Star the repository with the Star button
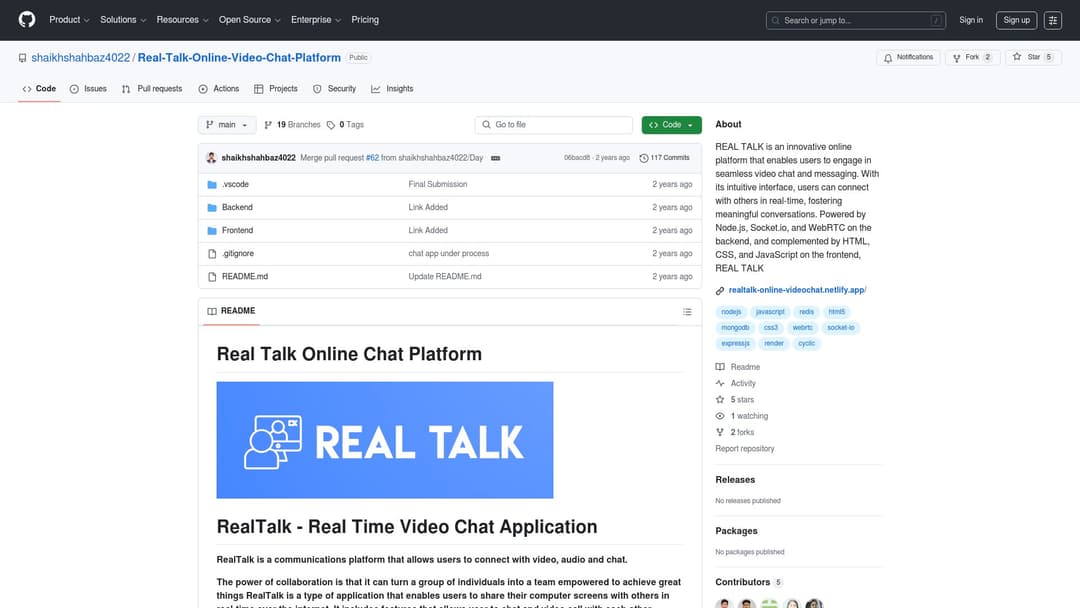Screen dimensions: 1080x608 tap(1032, 58)
